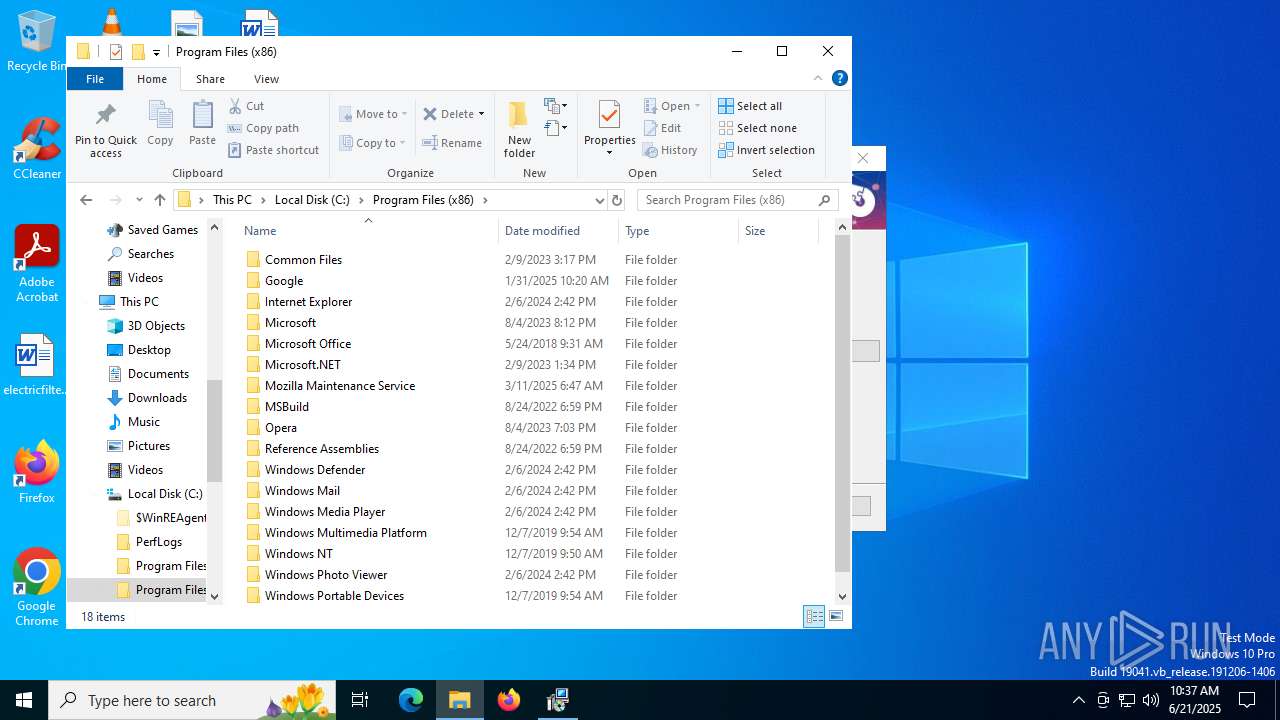Screen dimensions: 1280x720
Task: Click This PC in address bar
Action: tap(232, 200)
